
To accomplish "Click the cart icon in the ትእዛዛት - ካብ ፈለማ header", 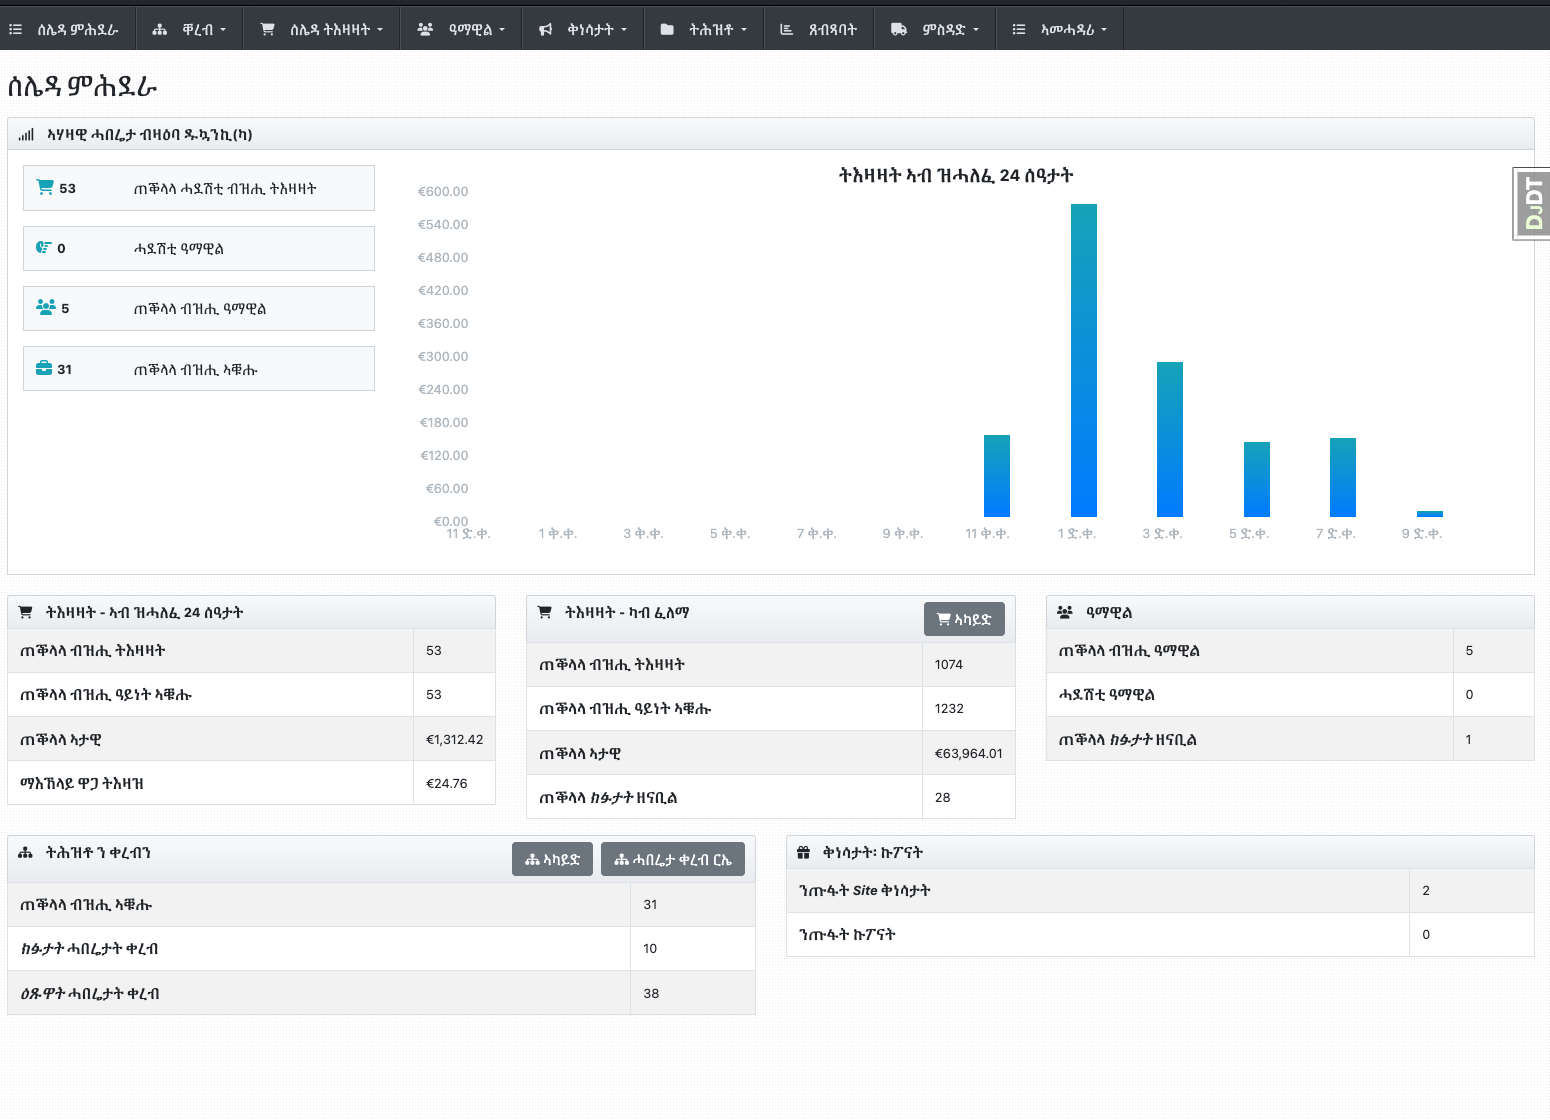I will (544, 612).
